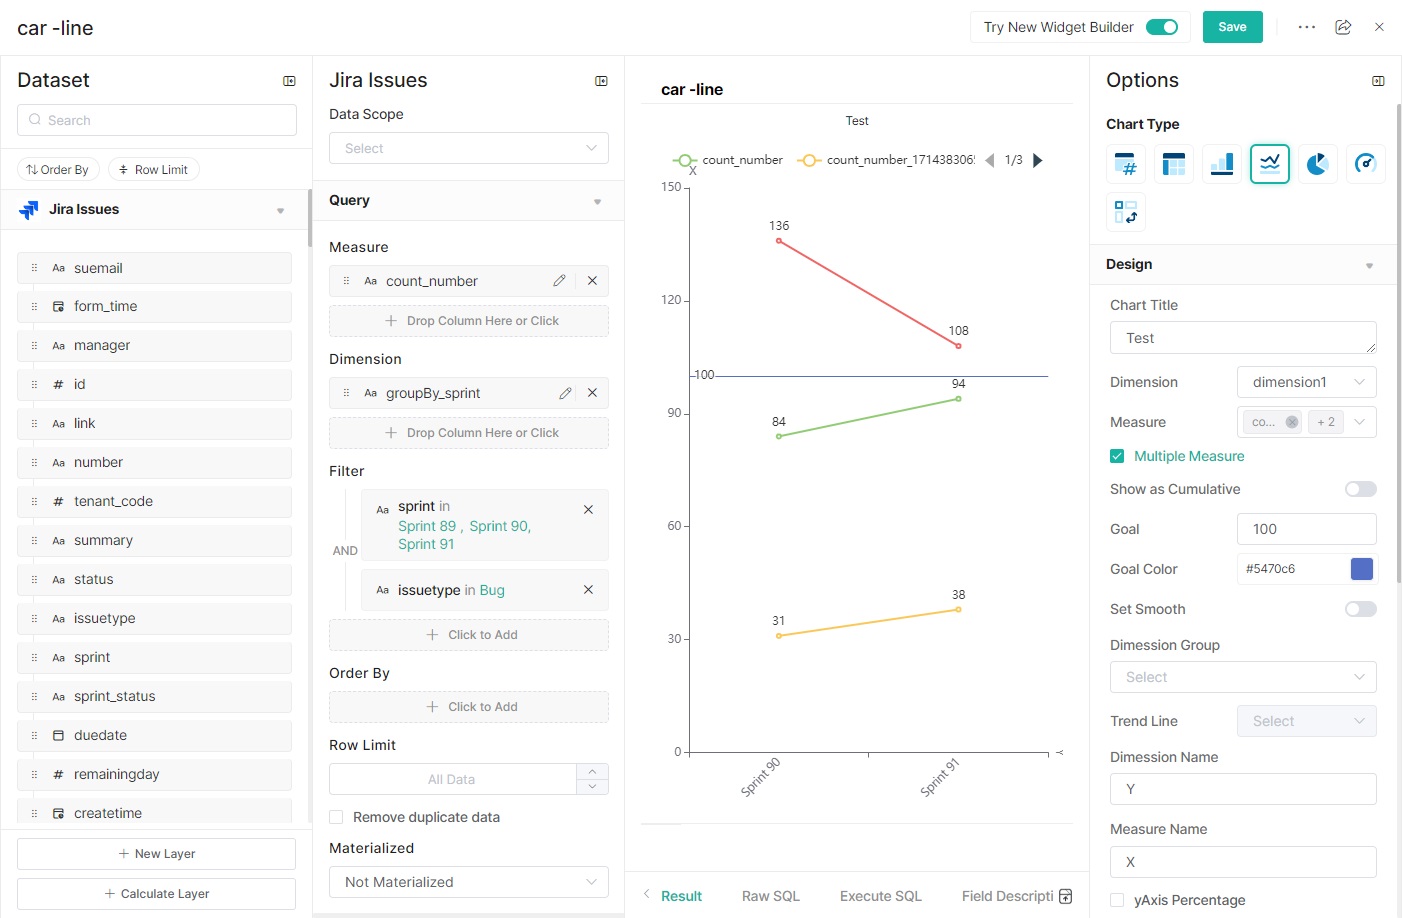This screenshot has height=918, width=1402.
Task: Turn on Set Smooth
Action: (x=1360, y=609)
